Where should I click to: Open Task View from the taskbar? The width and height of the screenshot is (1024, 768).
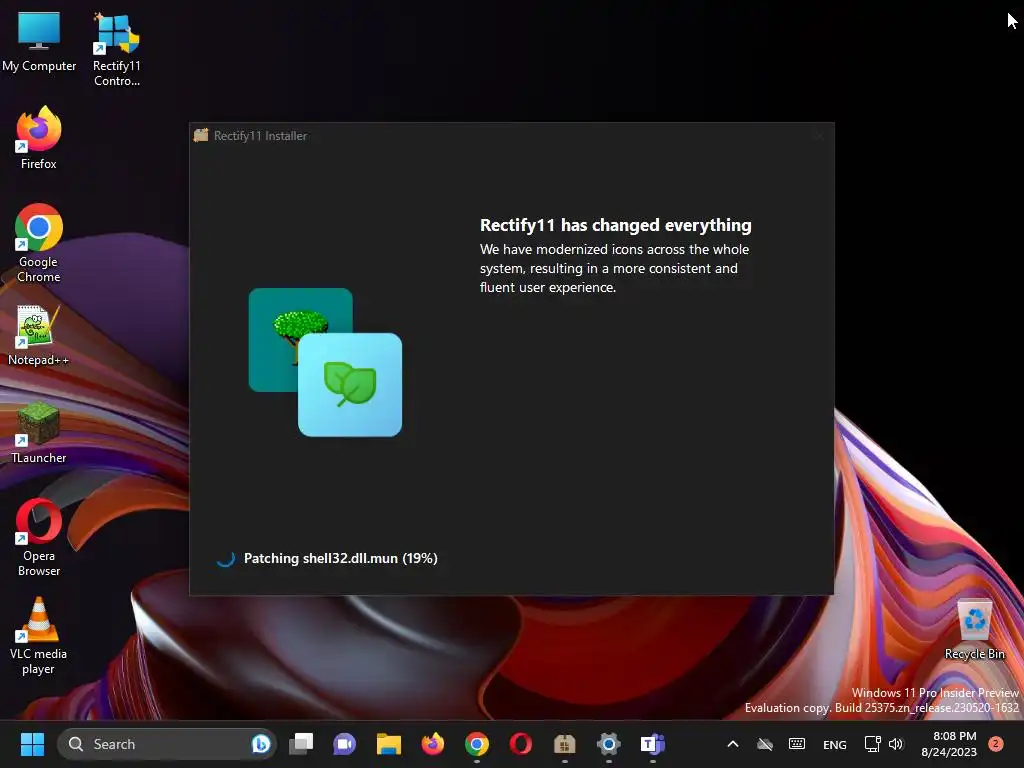301,744
